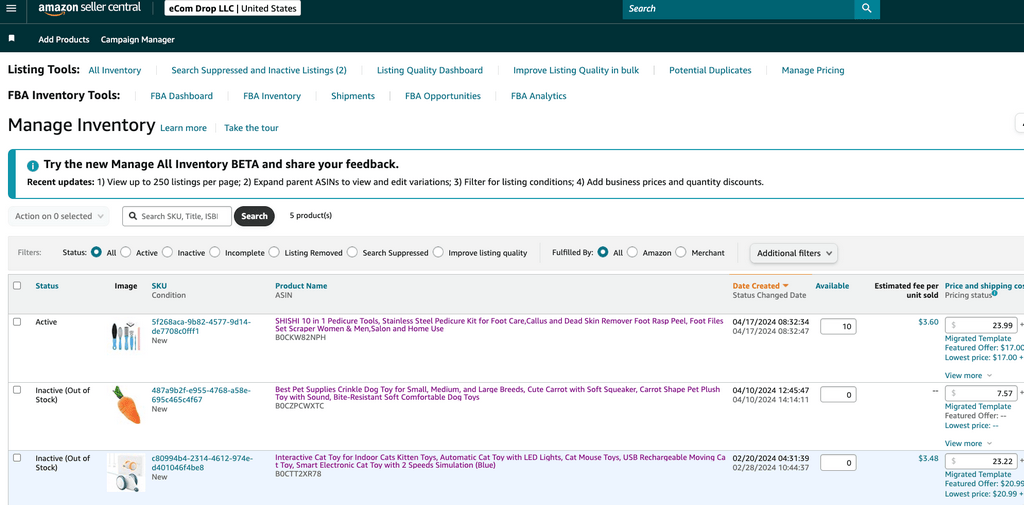
Task: Expand View more for the pedicure listing
Action: point(968,375)
